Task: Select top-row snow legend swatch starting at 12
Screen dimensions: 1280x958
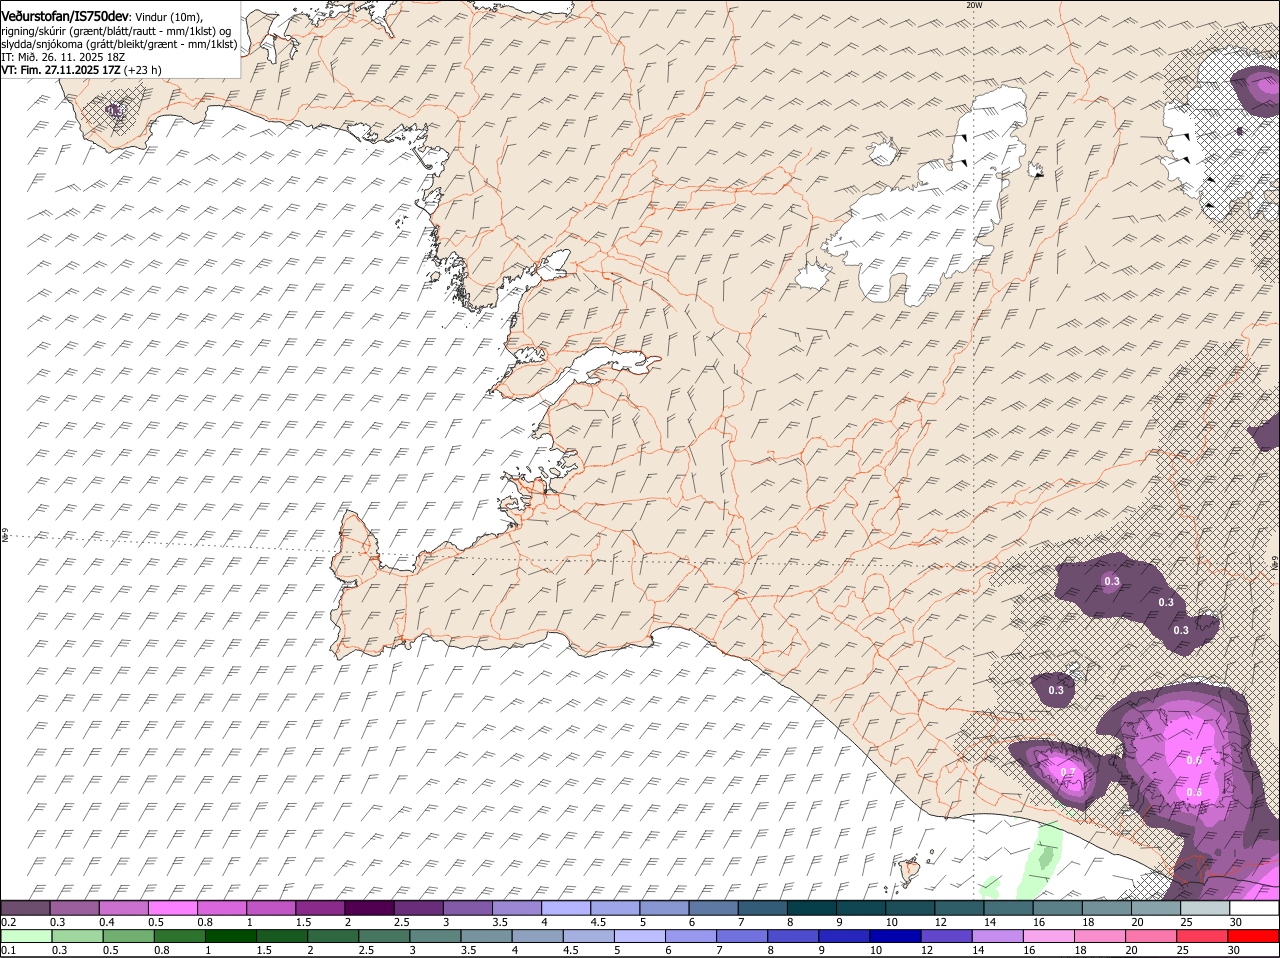Action: click(959, 908)
